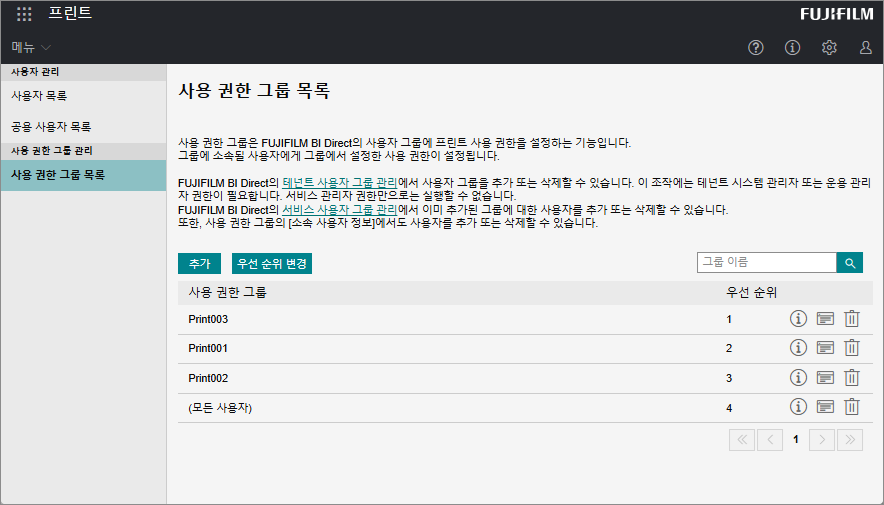
Task: Open member details icon for Print001
Action: point(825,348)
